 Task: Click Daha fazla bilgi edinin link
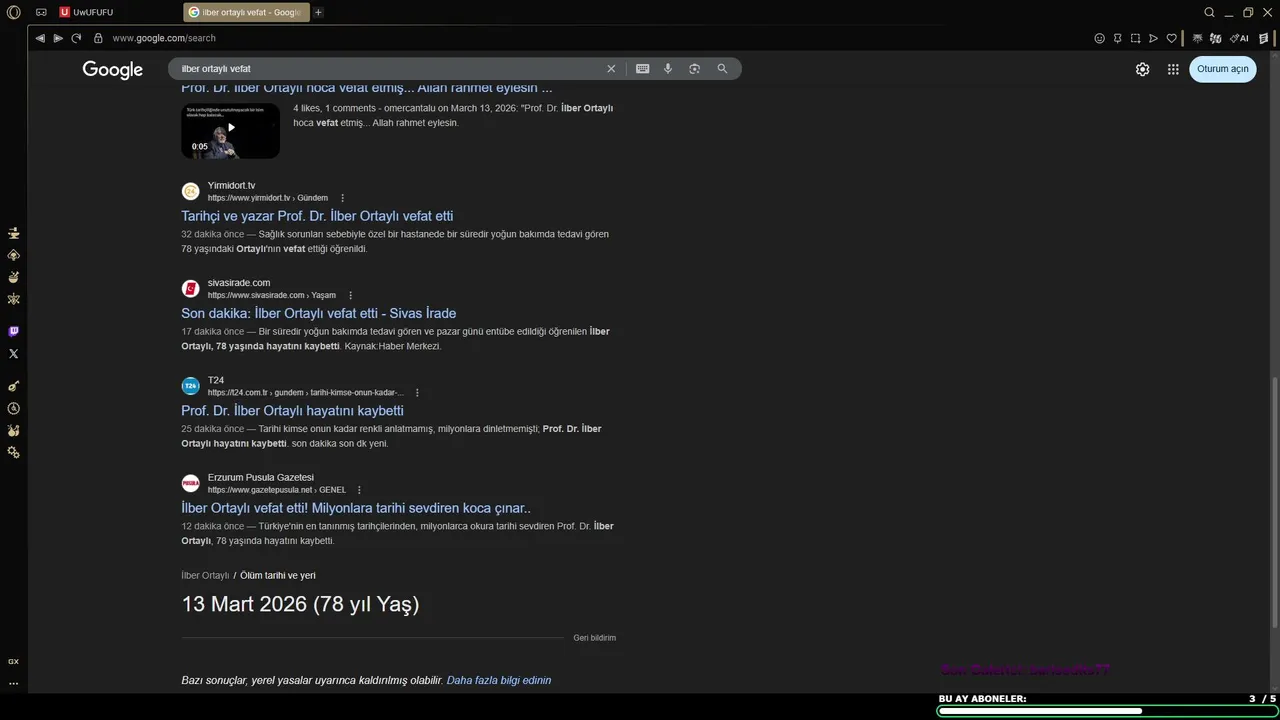pos(498,680)
